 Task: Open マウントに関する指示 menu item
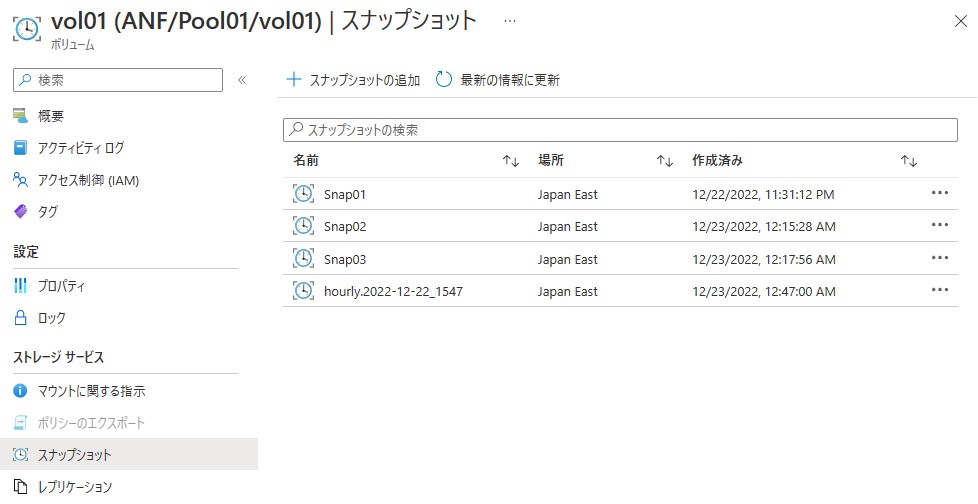[92, 391]
